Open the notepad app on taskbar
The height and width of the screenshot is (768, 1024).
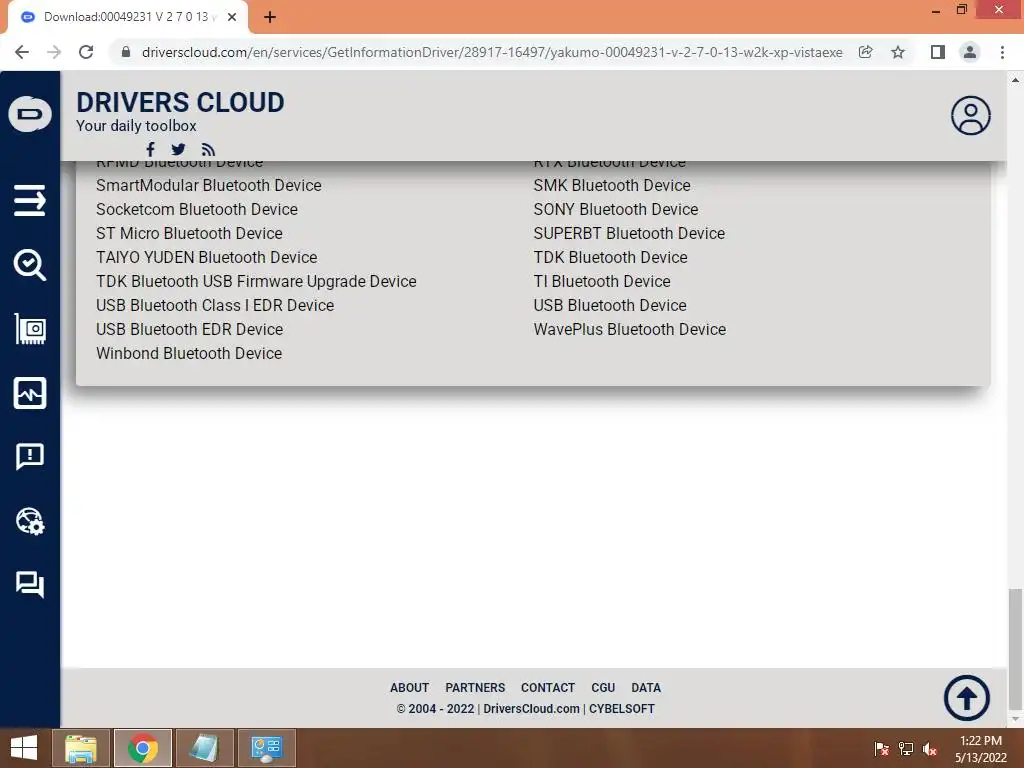204,748
